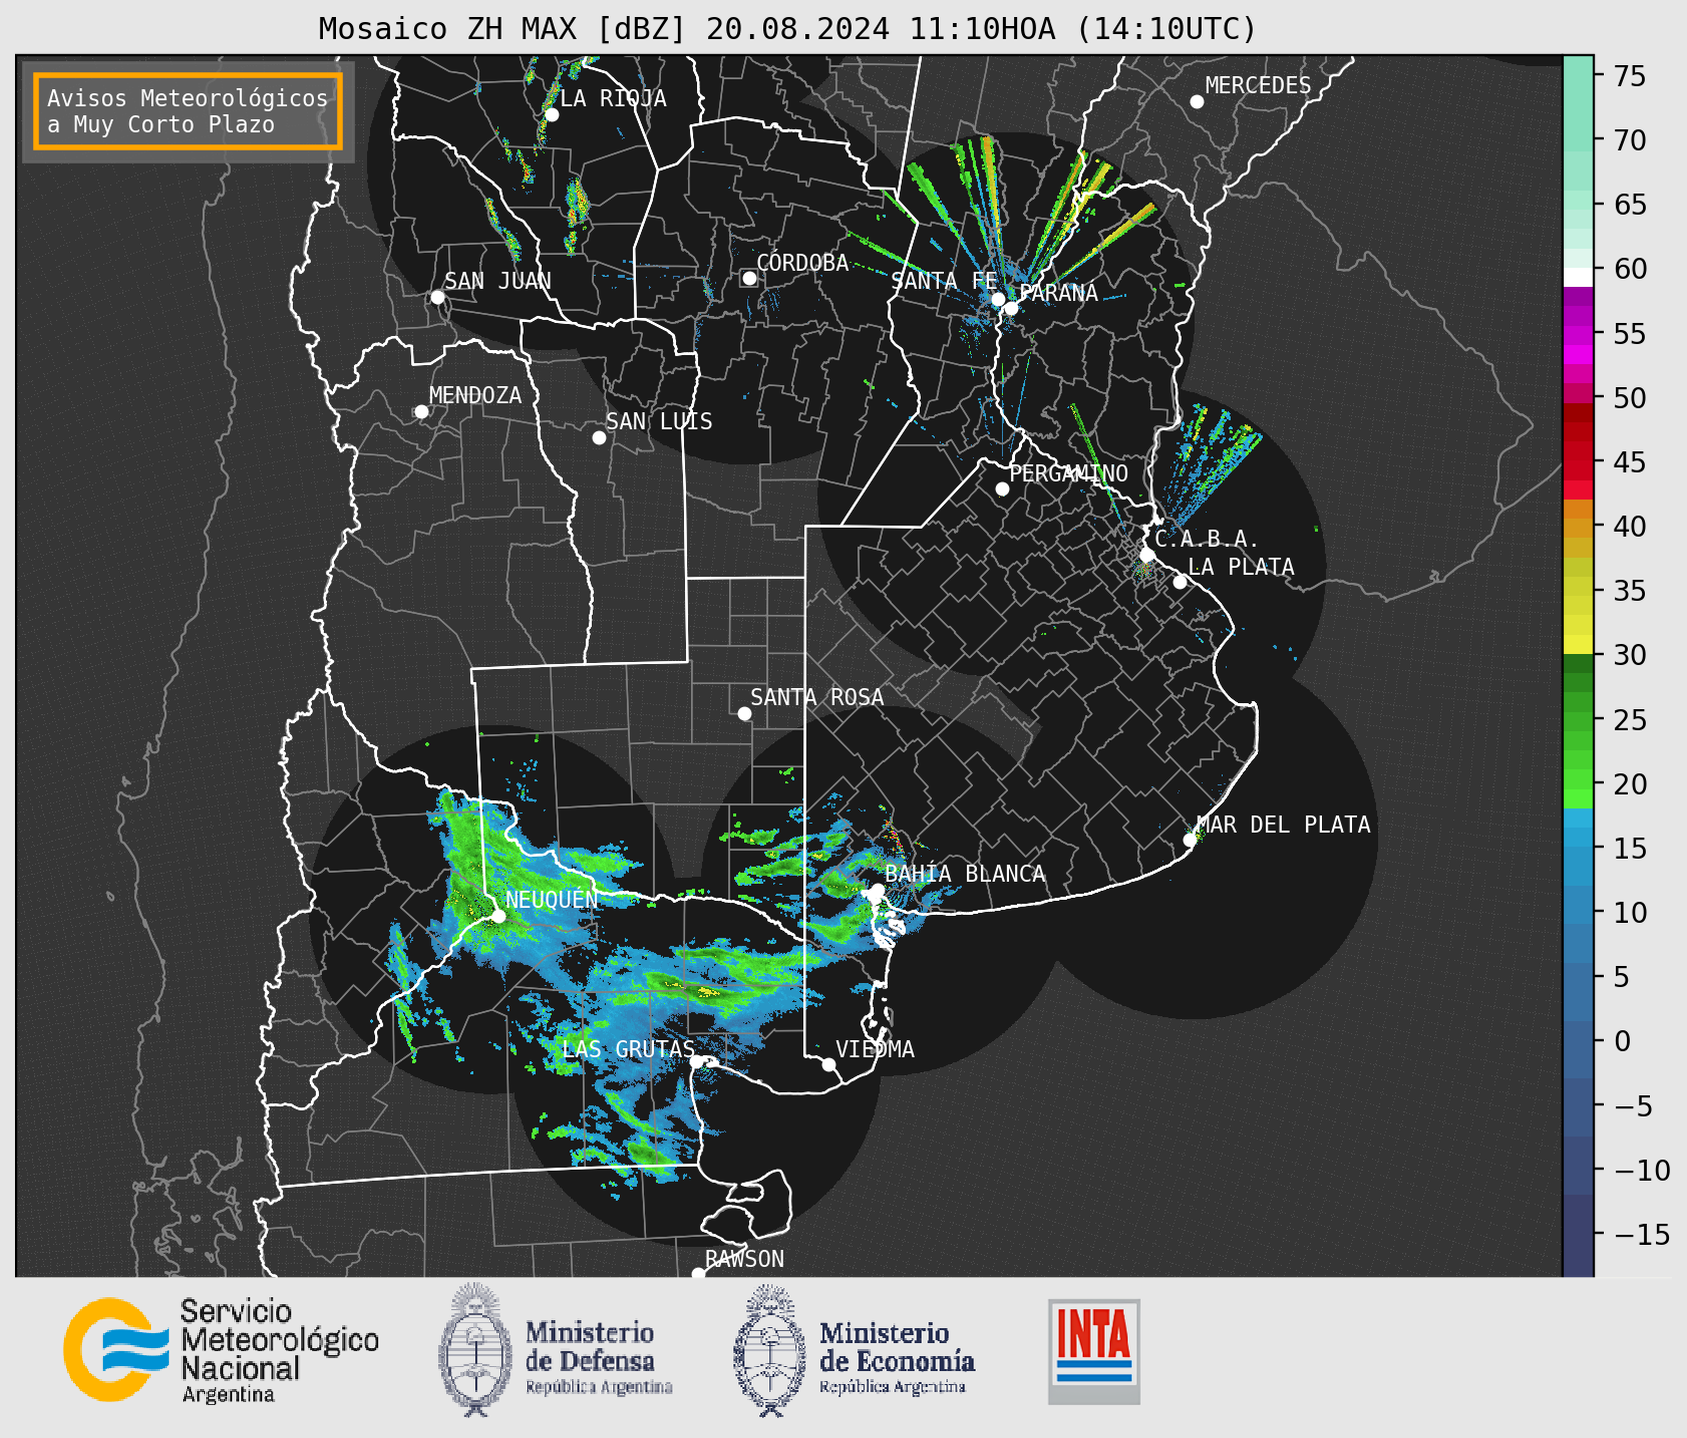Click the Mercedes city dot
Screen dimensions: 1687x1438
1197,102
